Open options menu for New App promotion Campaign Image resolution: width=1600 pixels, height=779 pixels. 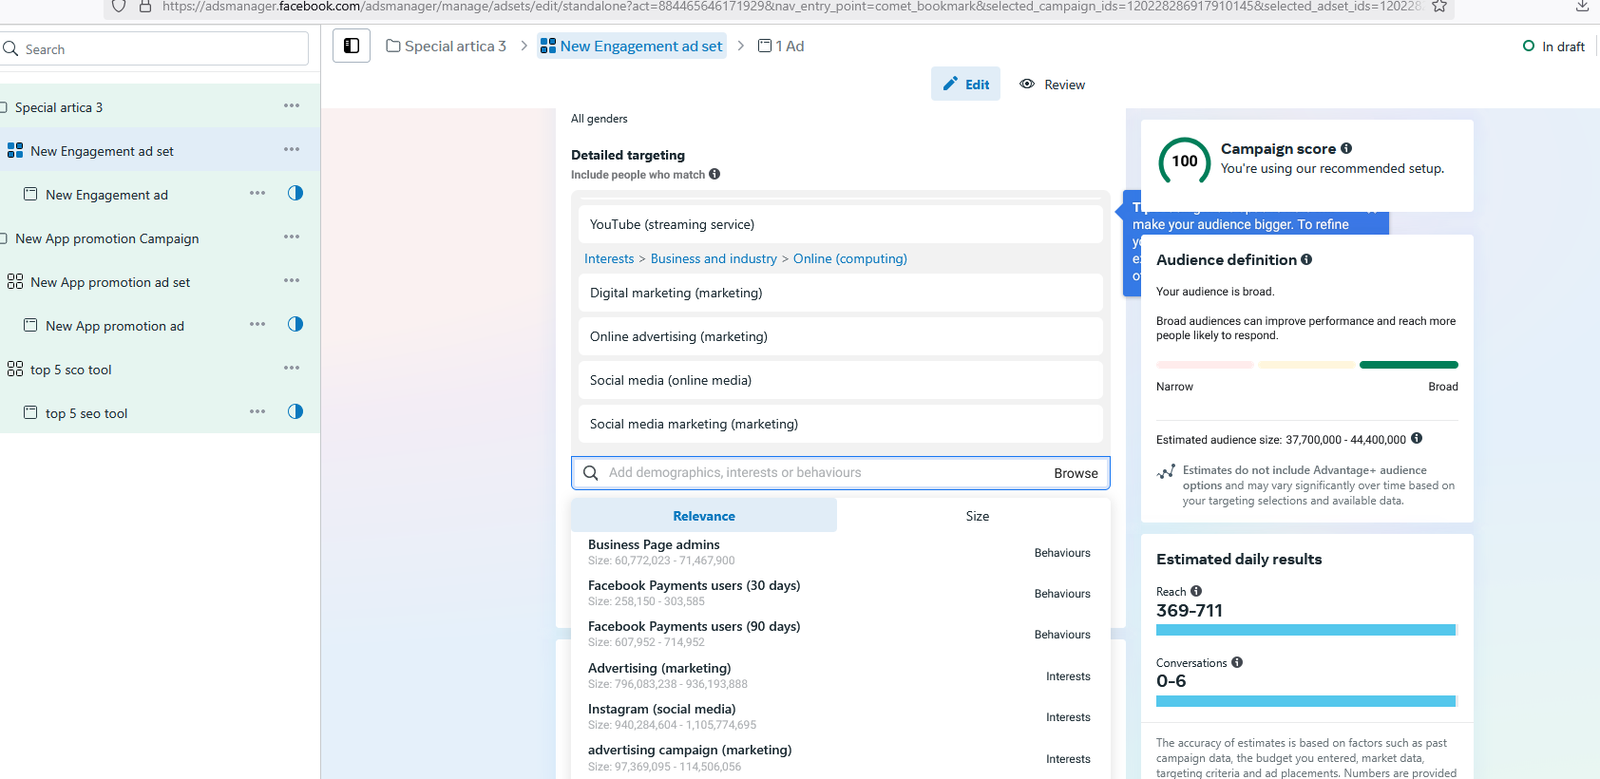point(291,237)
